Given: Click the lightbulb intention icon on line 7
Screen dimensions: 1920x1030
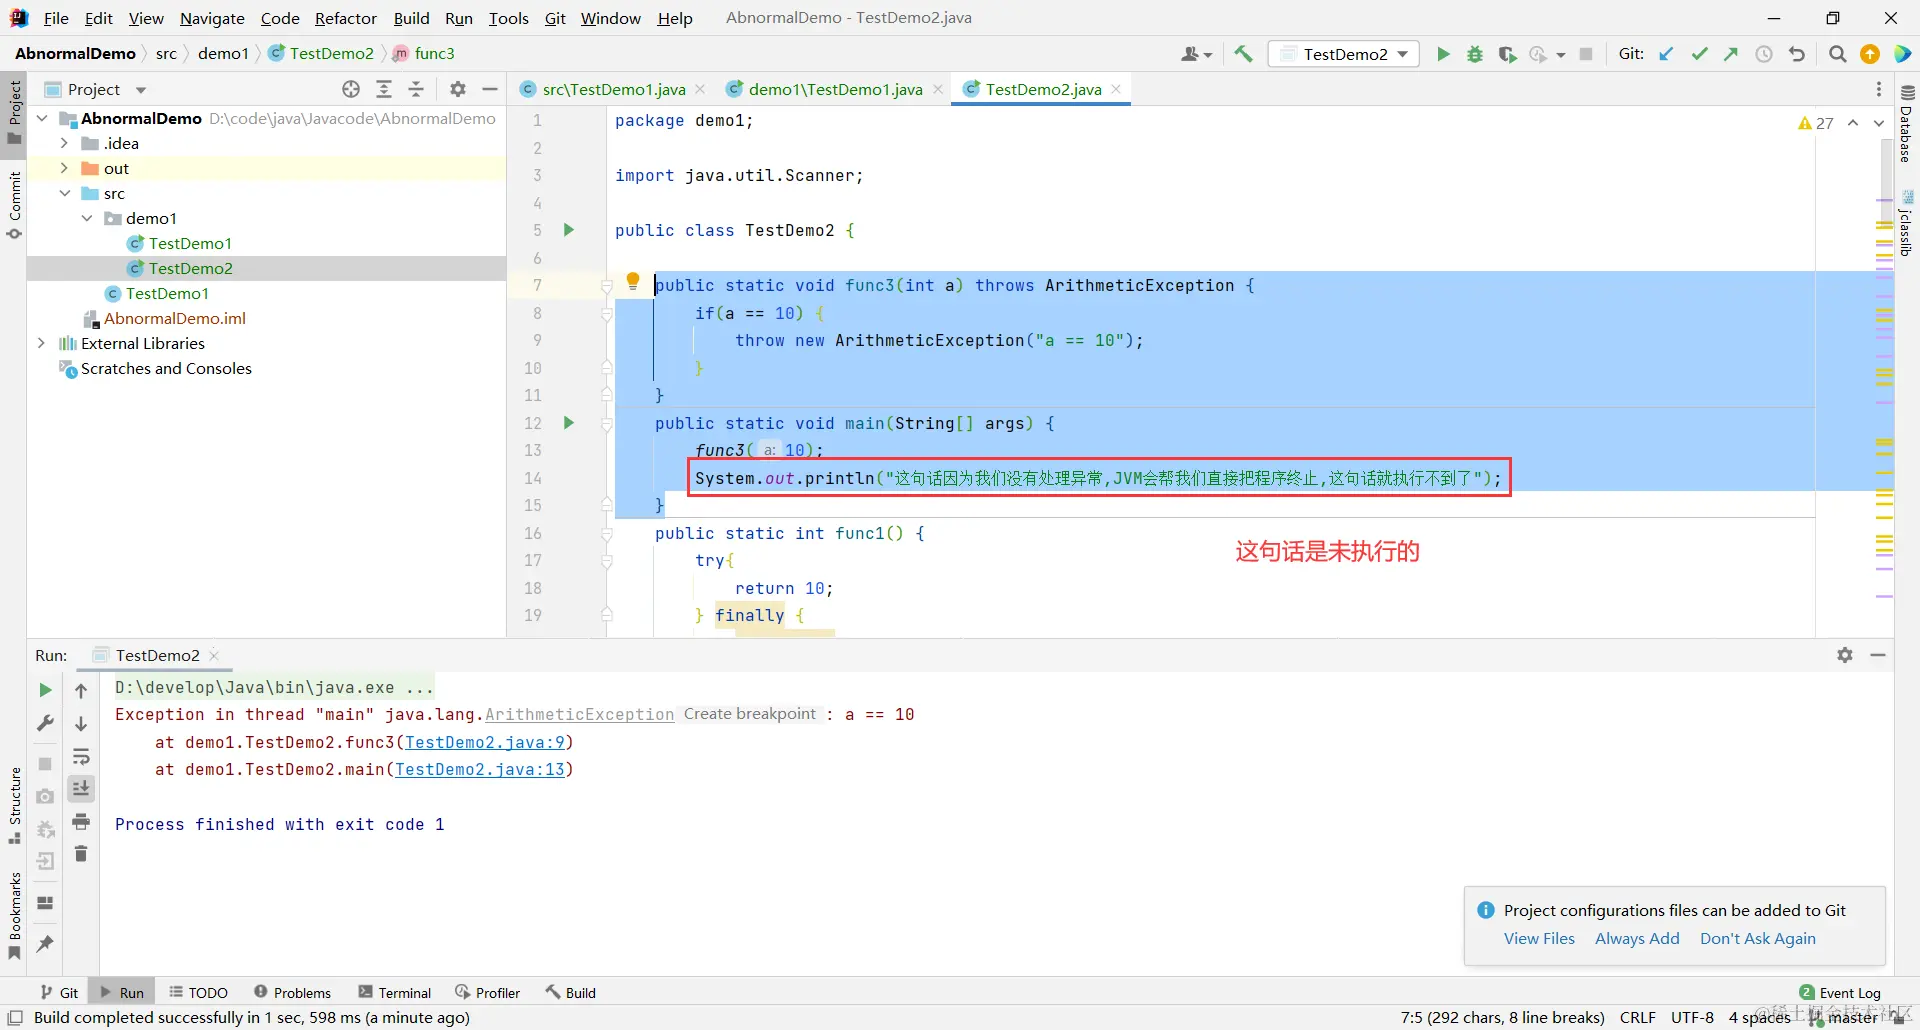Looking at the screenshot, I should point(633,282).
